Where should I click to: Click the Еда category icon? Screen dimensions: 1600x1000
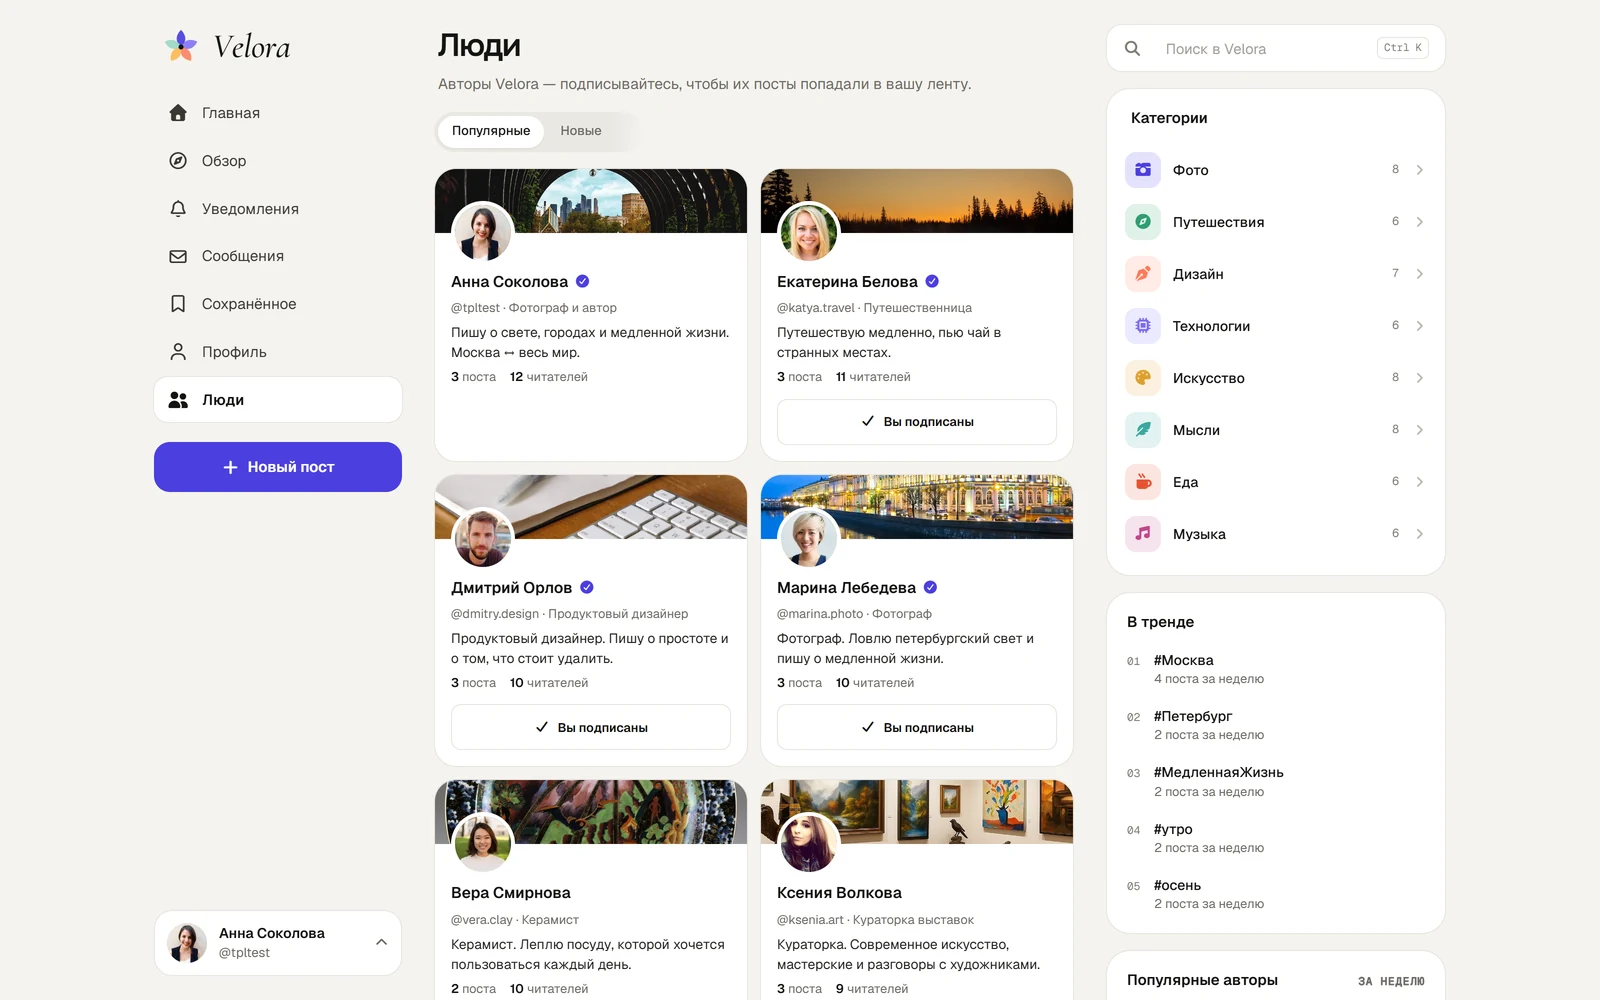1143,482
